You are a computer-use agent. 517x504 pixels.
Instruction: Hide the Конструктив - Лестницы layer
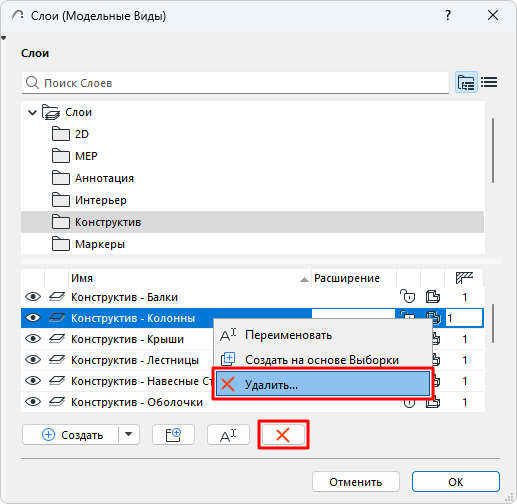[33, 360]
